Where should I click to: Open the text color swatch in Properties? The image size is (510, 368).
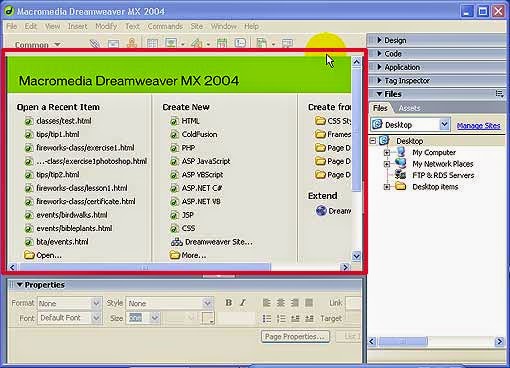point(207,318)
